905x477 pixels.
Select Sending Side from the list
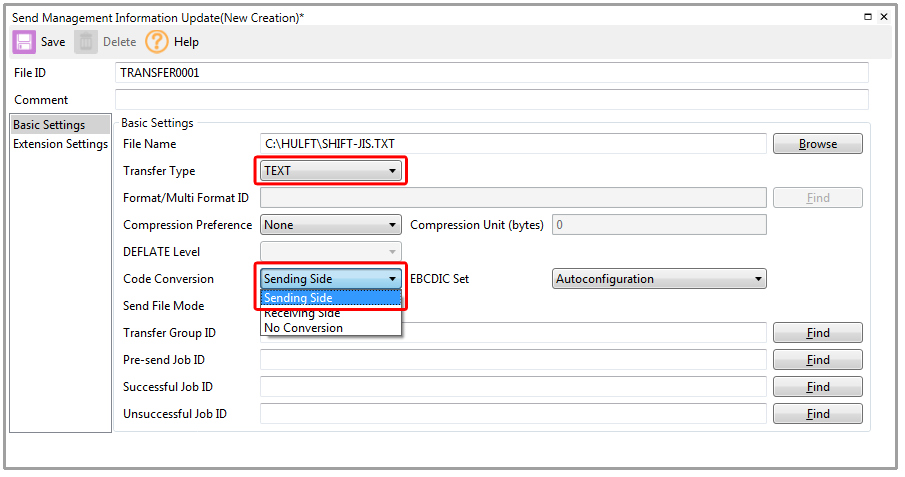330,298
